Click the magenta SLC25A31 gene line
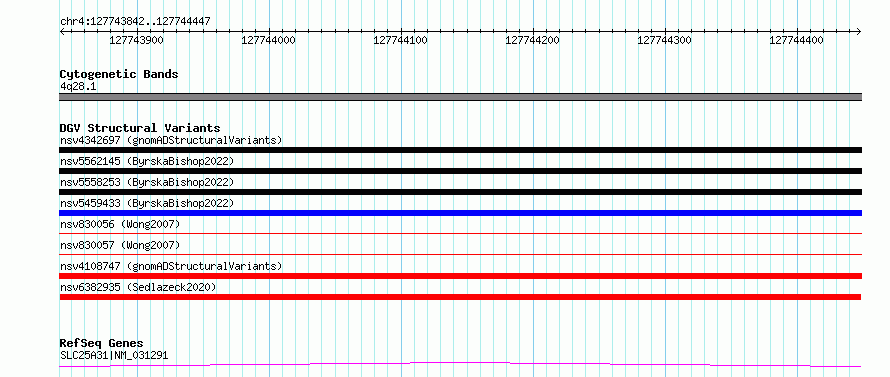The height and width of the screenshot is (377, 890). tap(460, 364)
